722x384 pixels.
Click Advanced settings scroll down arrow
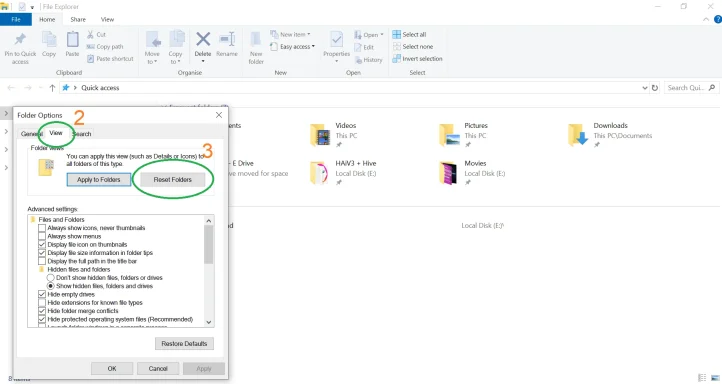[x=209, y=322]
